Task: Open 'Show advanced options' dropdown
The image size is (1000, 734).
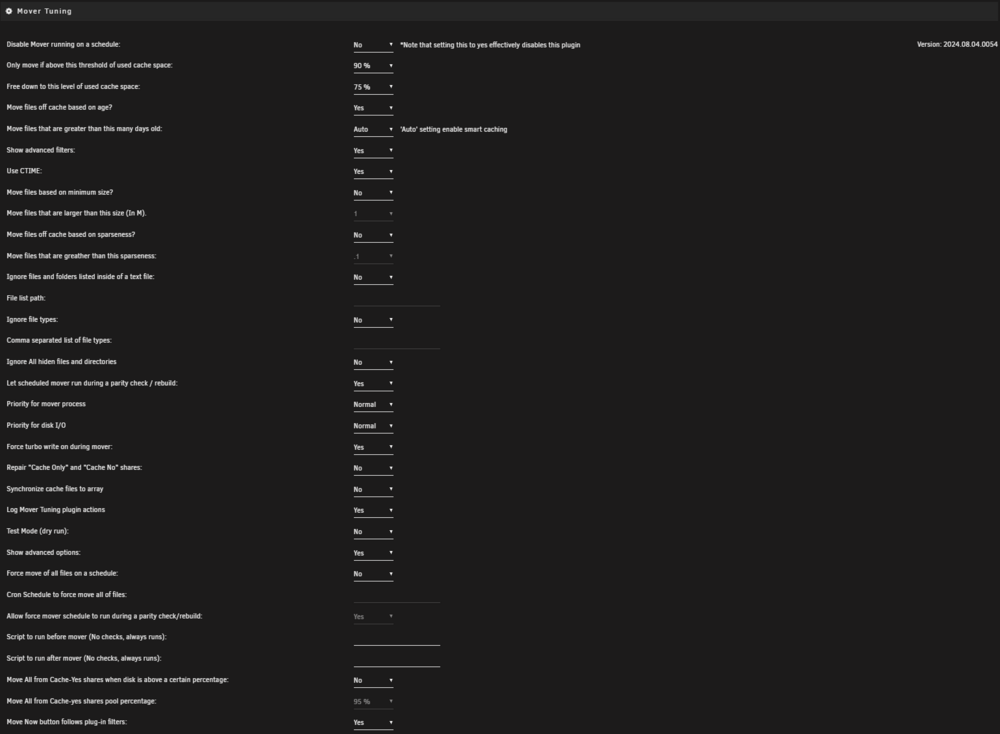Action: (x=373, y=553)
